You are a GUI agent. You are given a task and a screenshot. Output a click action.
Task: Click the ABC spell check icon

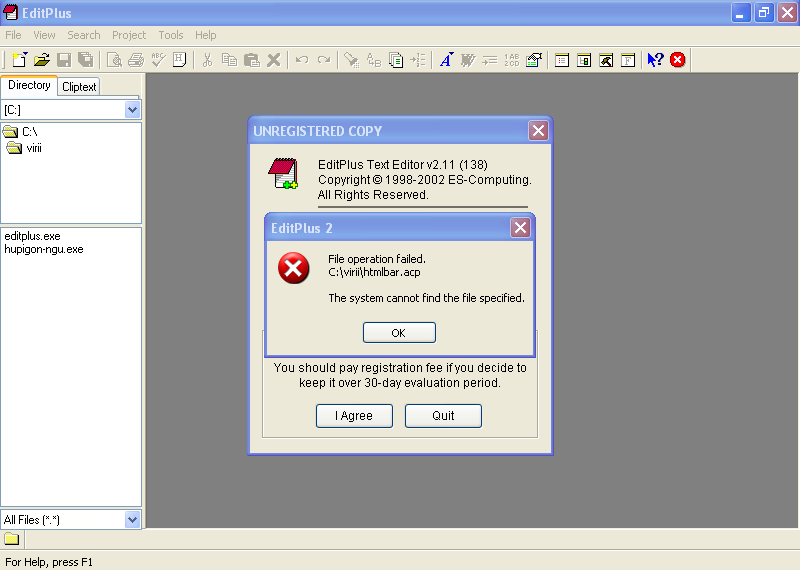(158, 60)
